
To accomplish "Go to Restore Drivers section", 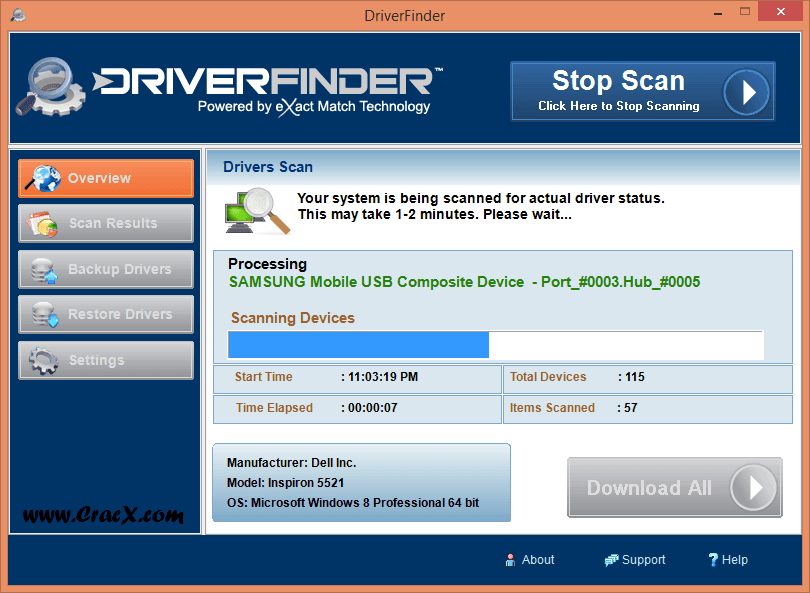I will click(119, 315).
